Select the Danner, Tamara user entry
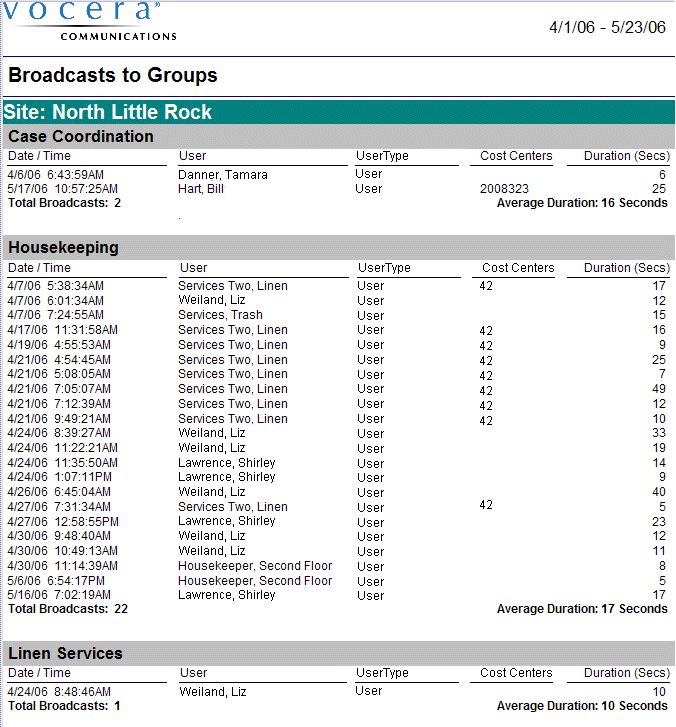This screenshot has width=676, height=727. (x=224, y=175)
